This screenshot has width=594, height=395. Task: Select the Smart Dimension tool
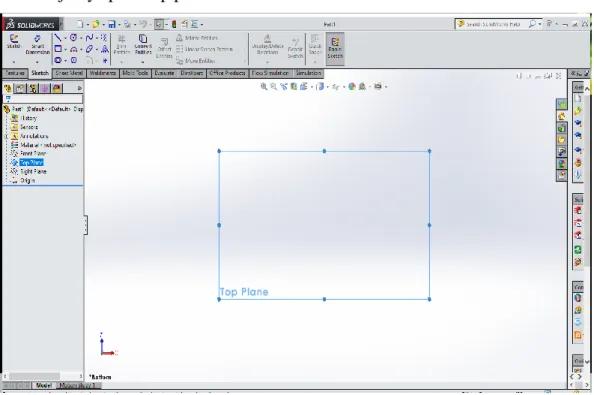point(37,45)
